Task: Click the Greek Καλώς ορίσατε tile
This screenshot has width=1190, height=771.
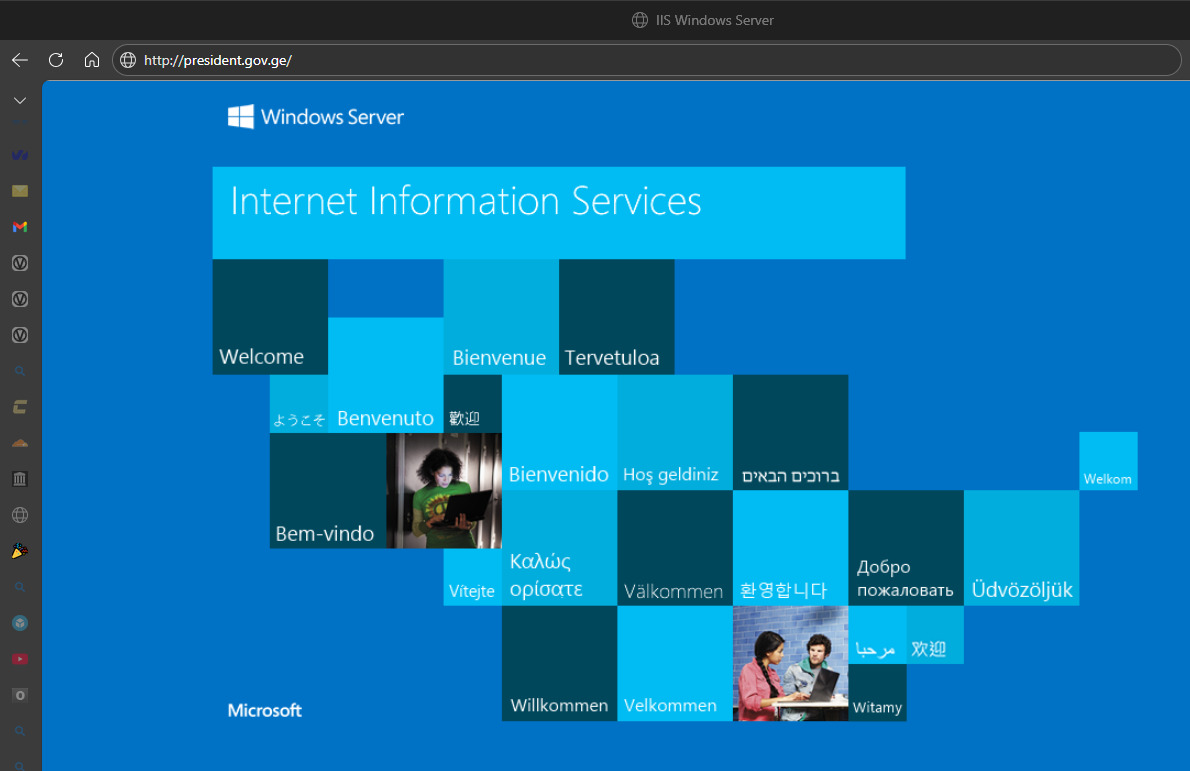Action: pyautogui.click(x=559, y=548)
